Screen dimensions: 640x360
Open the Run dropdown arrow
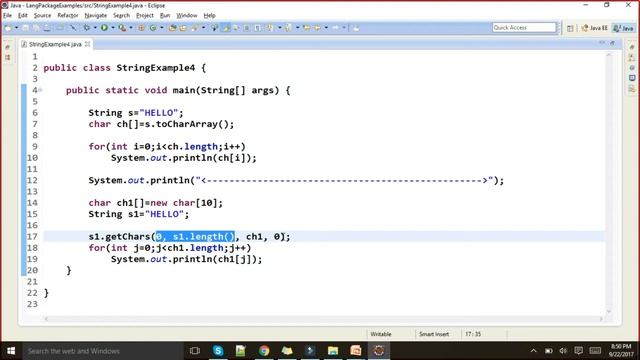point(113,28)
